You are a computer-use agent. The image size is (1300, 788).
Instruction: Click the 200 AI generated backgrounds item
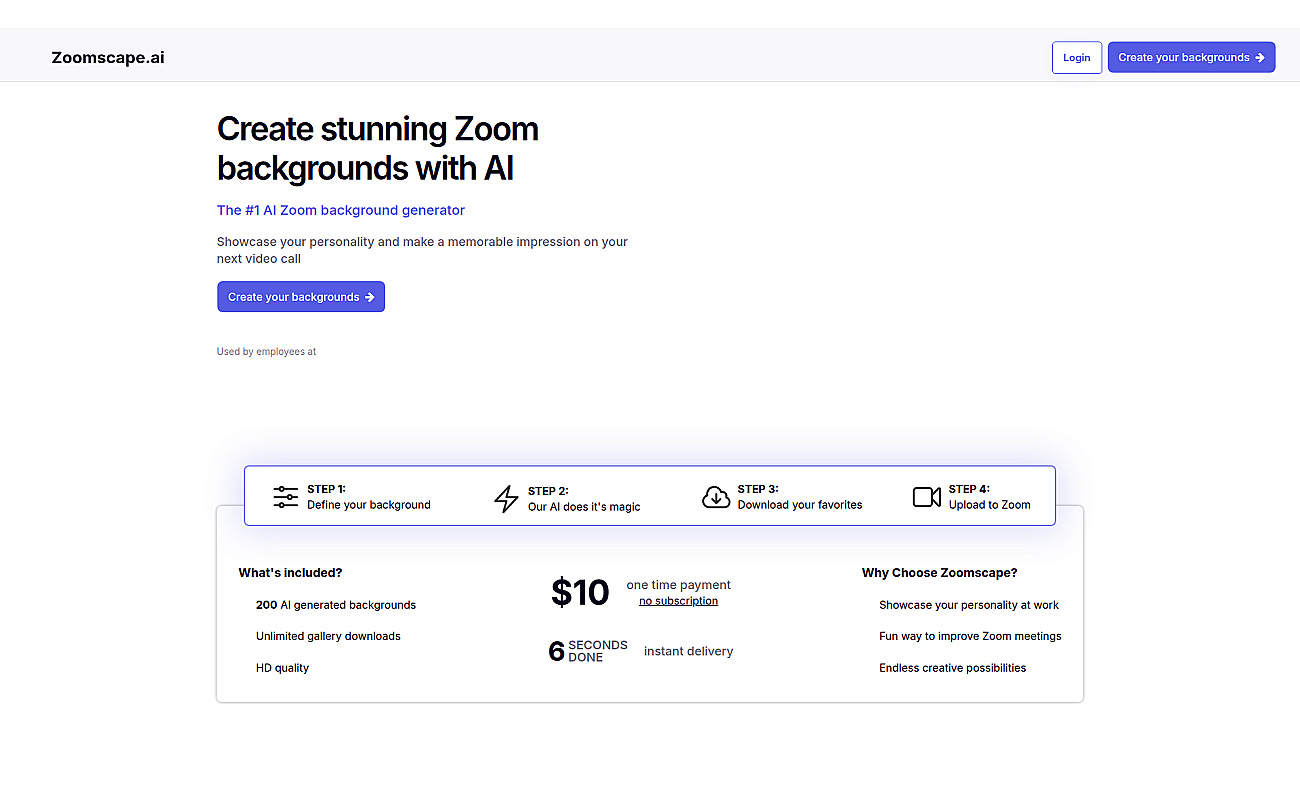pos(336,605)
